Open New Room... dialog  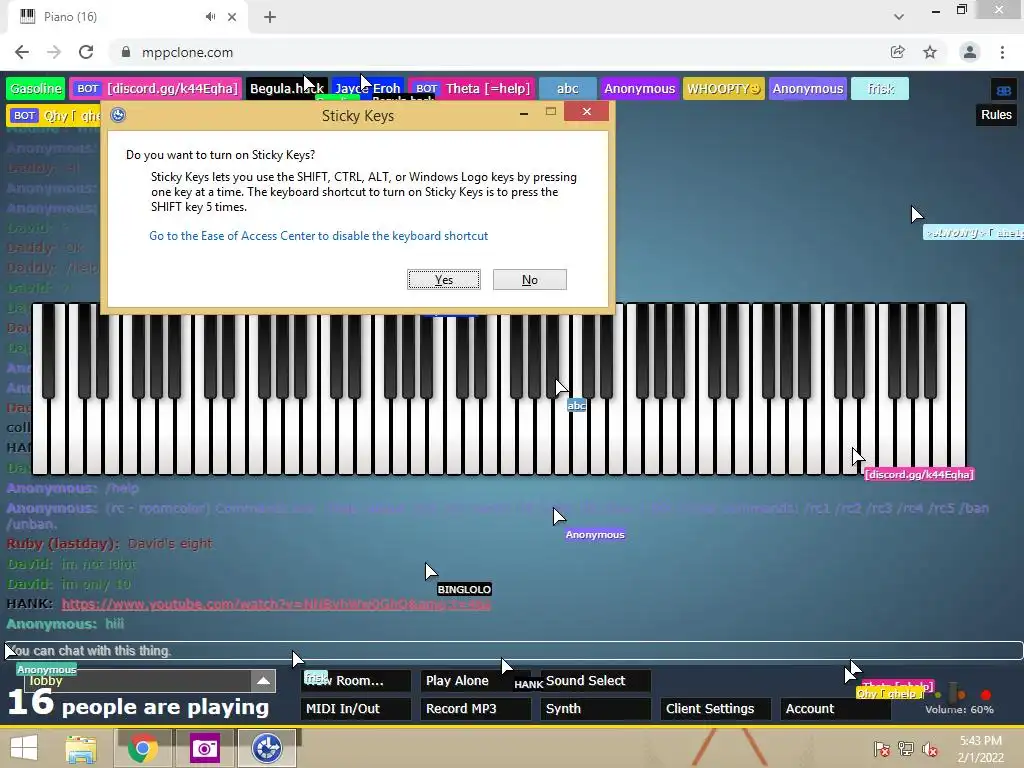[x=355, y=680]
